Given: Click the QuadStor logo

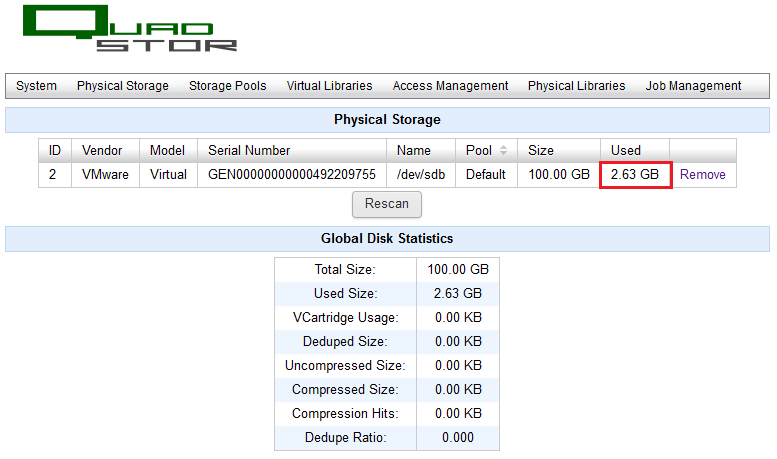Looking at the screenshot, I should pos(130,28).
